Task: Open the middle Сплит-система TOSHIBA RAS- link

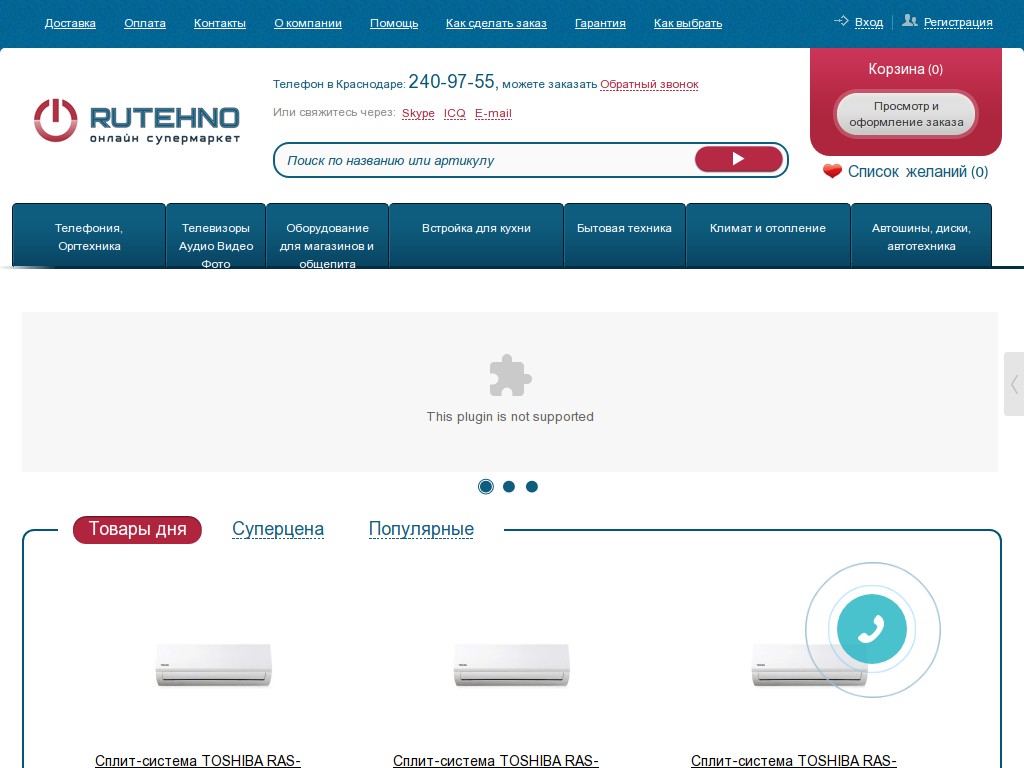Action: pyautogui.click(x=496, y=760)
